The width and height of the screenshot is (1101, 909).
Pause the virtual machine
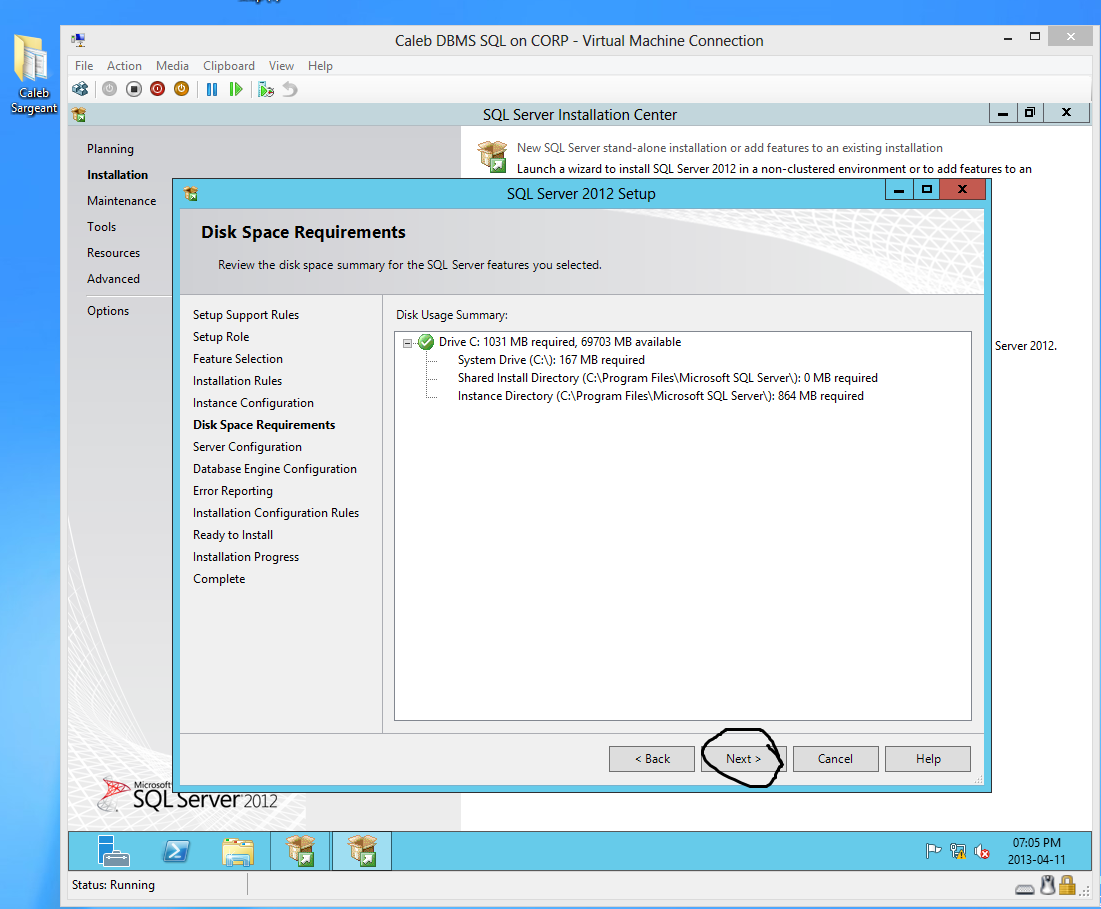pos(211,89)
